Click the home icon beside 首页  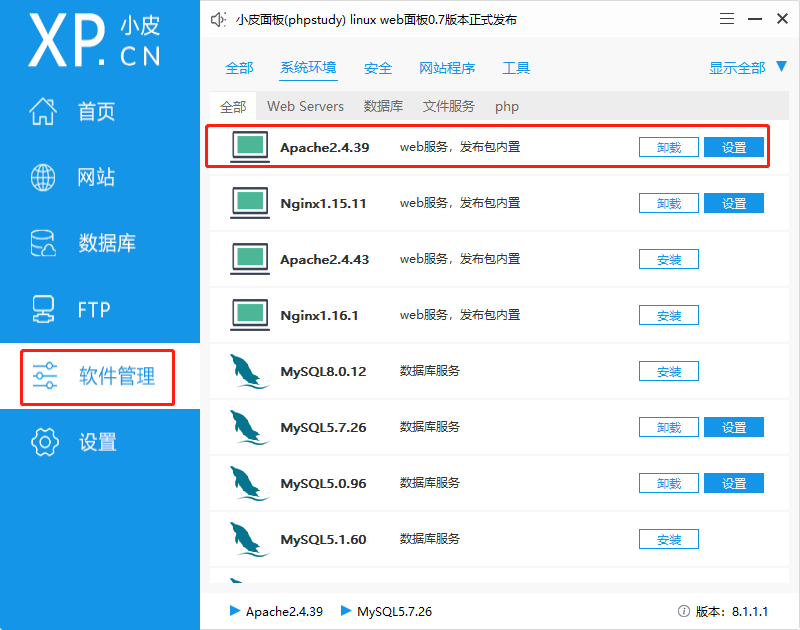(x=43, y=111)
